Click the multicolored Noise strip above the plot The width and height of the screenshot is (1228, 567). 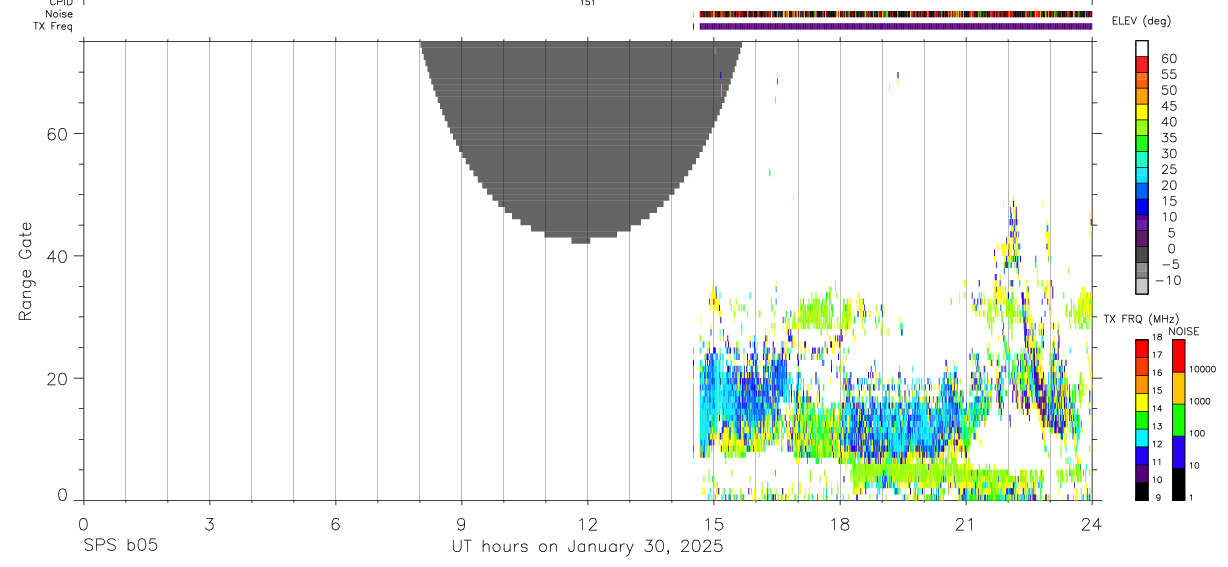pos(895,14)
